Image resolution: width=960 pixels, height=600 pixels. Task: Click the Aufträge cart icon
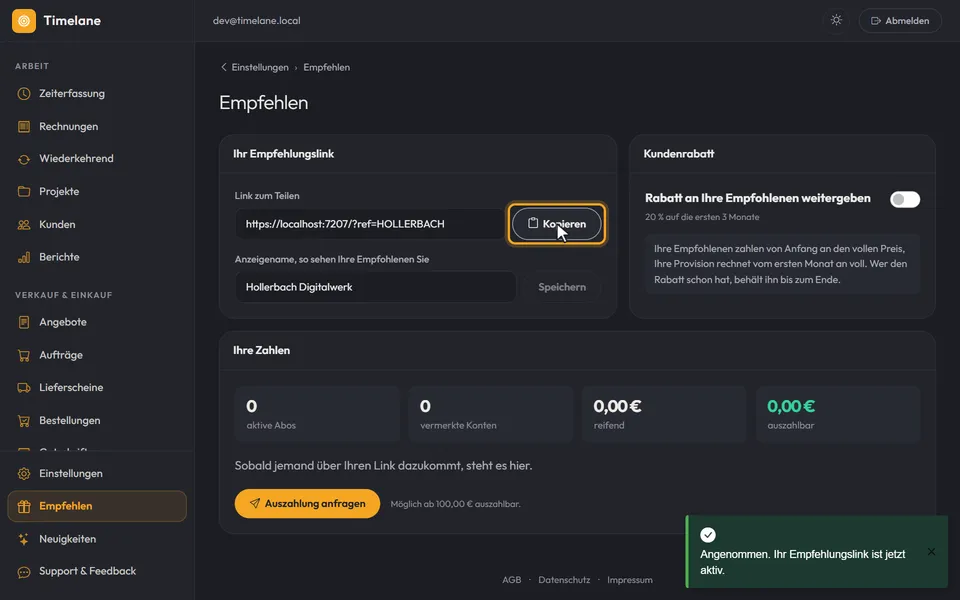coord(24,355)
